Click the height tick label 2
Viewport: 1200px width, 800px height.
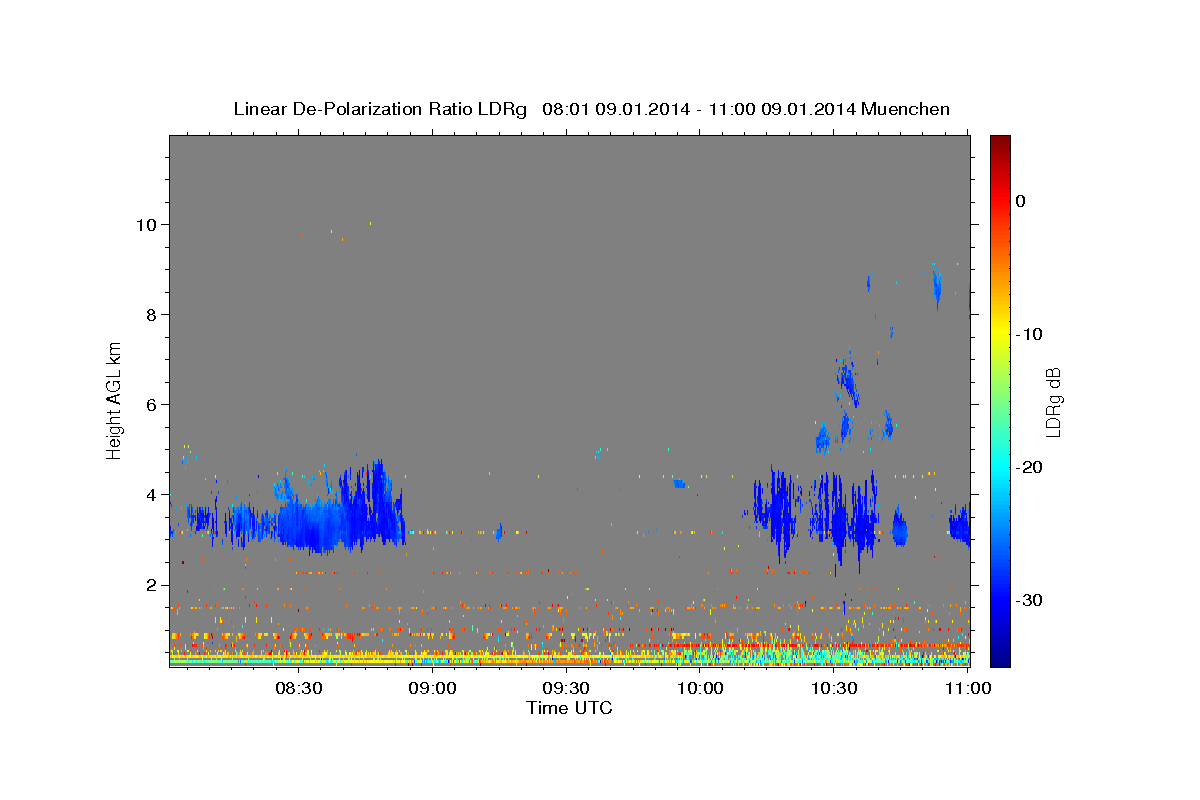(x=150, y=584)
